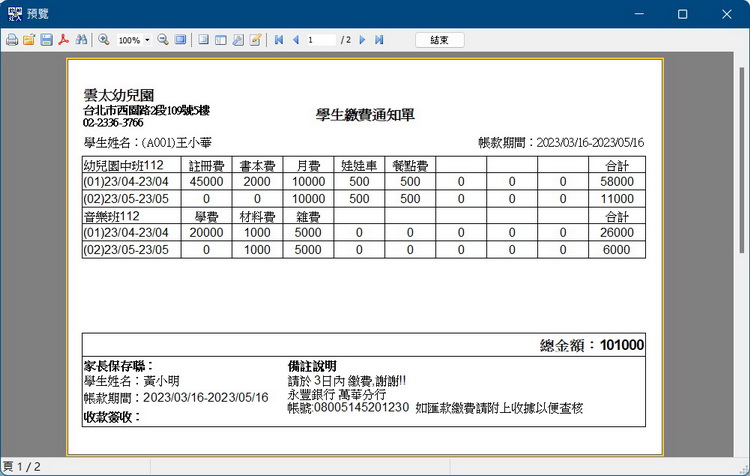Image resolution: width=750 pixels, height=476 pixels.
Task: Go to the next page
Action: [362, 40]
